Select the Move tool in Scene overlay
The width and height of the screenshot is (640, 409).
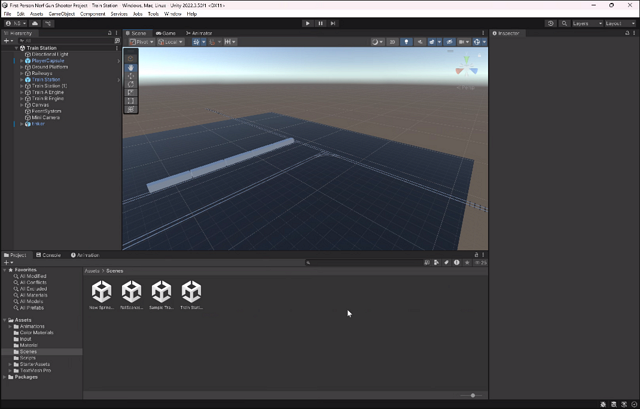[131, 76]
